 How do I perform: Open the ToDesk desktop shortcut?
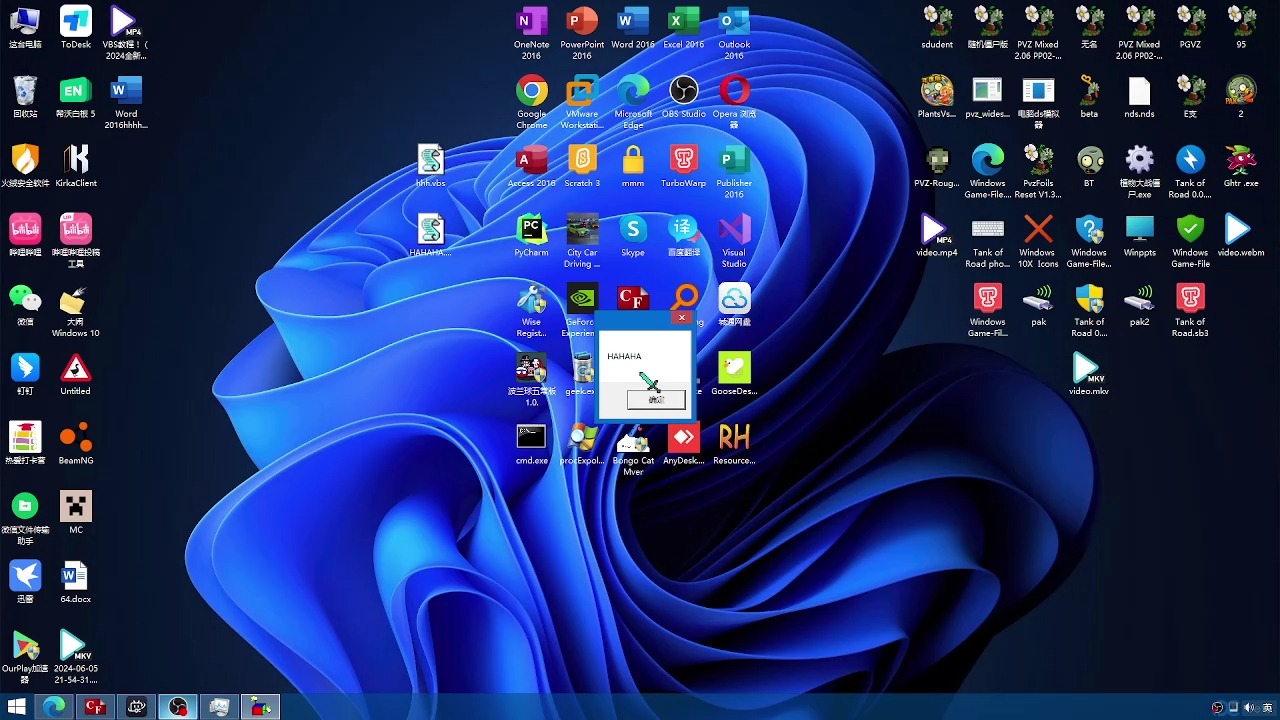76,27
